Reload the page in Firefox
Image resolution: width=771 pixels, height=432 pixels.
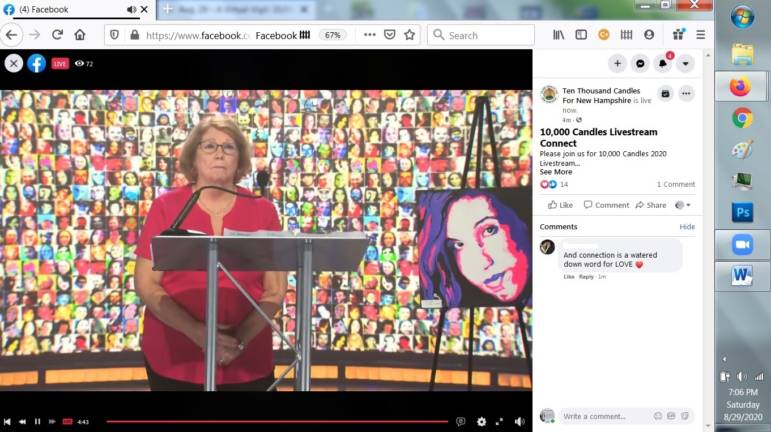click(x=57, y=34)
